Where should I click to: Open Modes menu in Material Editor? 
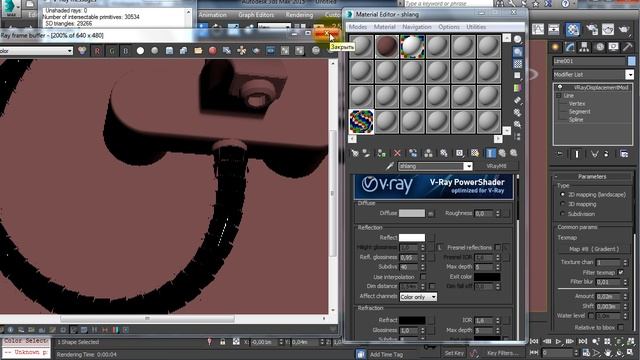(x=358, y=27)
